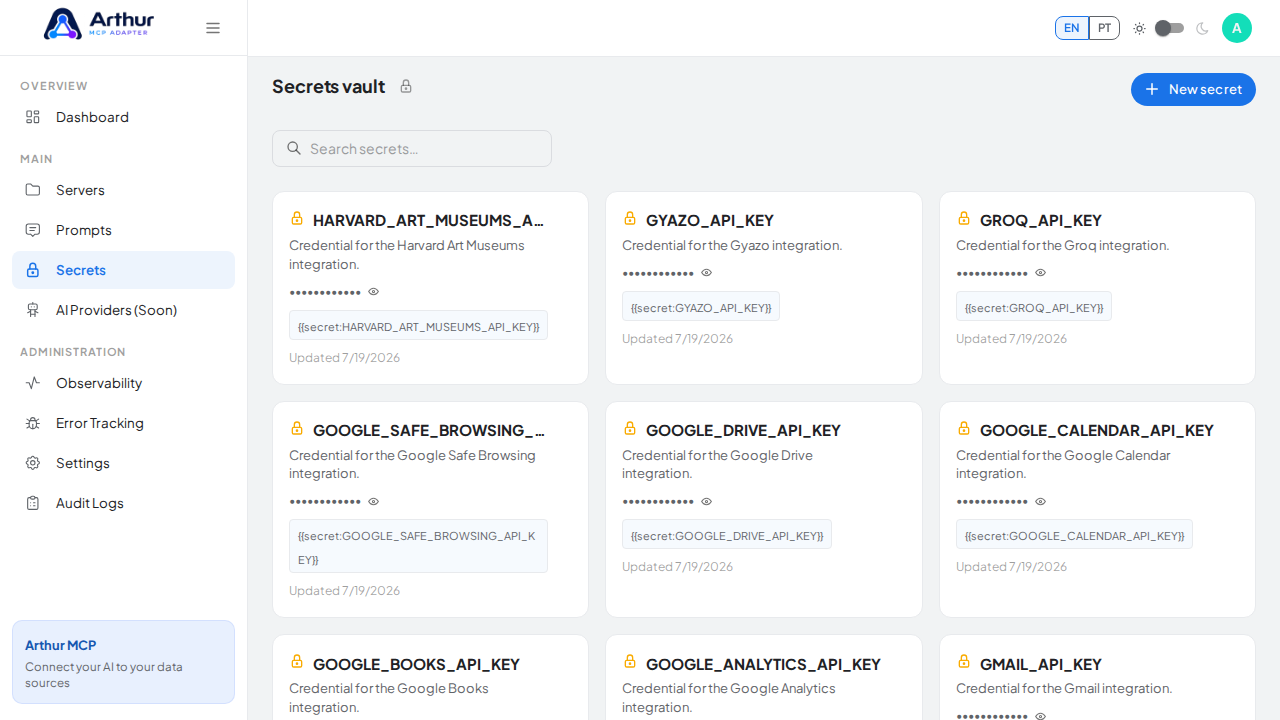Copy the {{secret:GOOGLE_SAFE_BROWSING_API_KEY}} reference
Viewport: 1280px width, 720px height.
[418, 547]
